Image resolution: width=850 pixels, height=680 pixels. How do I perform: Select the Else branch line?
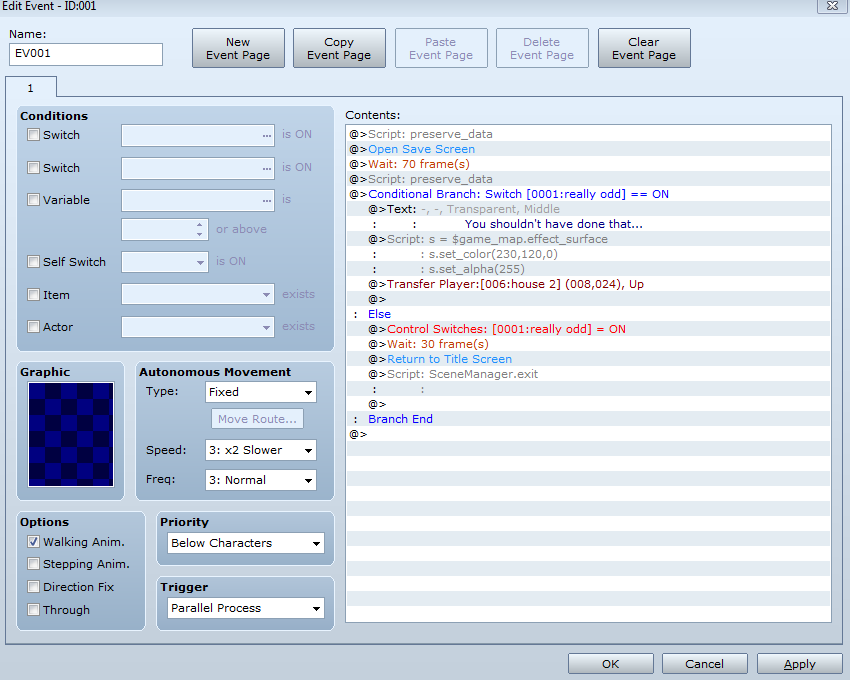pos(588,314)
